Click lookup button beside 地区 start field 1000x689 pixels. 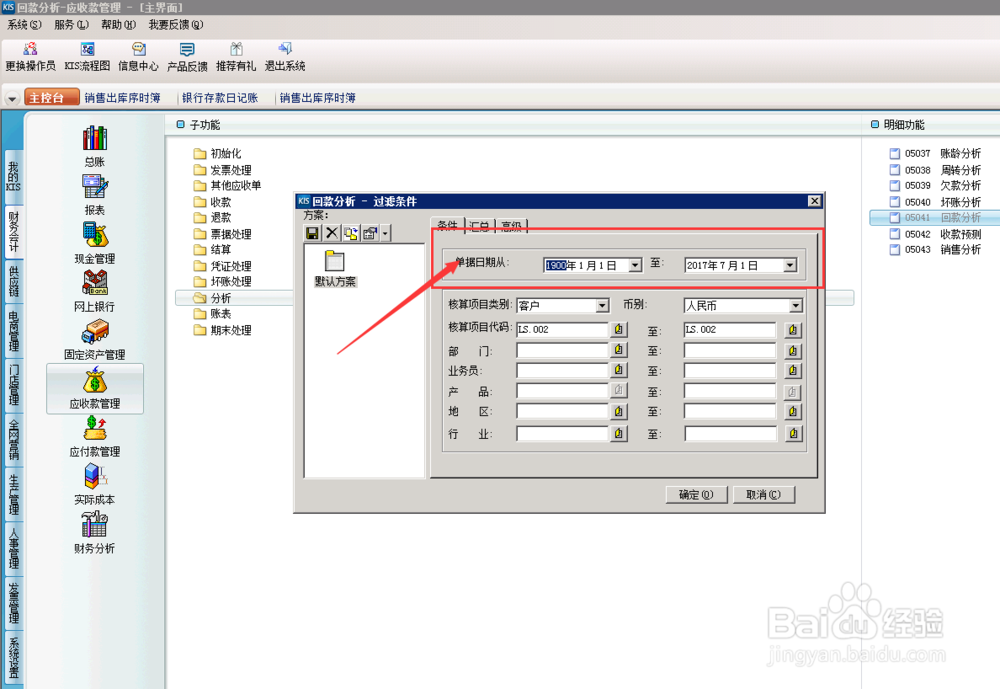(x=619, y=411)
